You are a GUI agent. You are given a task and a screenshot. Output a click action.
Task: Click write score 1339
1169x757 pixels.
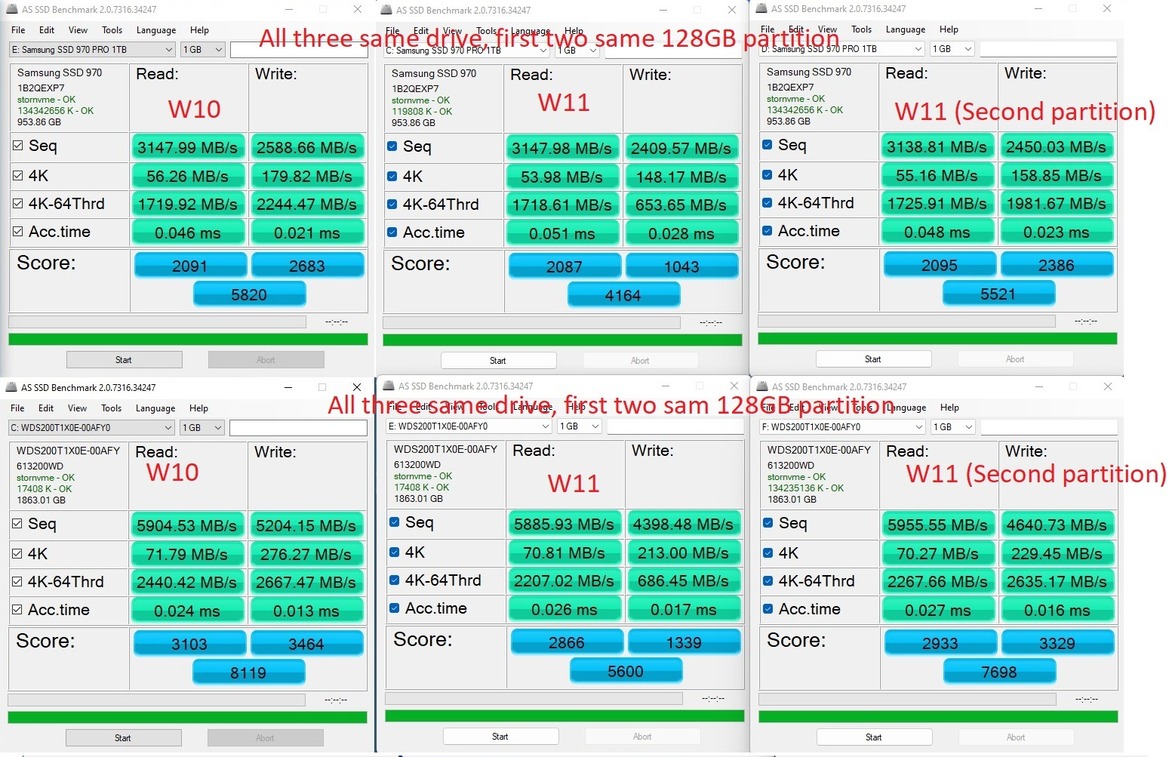click(x=684, y=642)
